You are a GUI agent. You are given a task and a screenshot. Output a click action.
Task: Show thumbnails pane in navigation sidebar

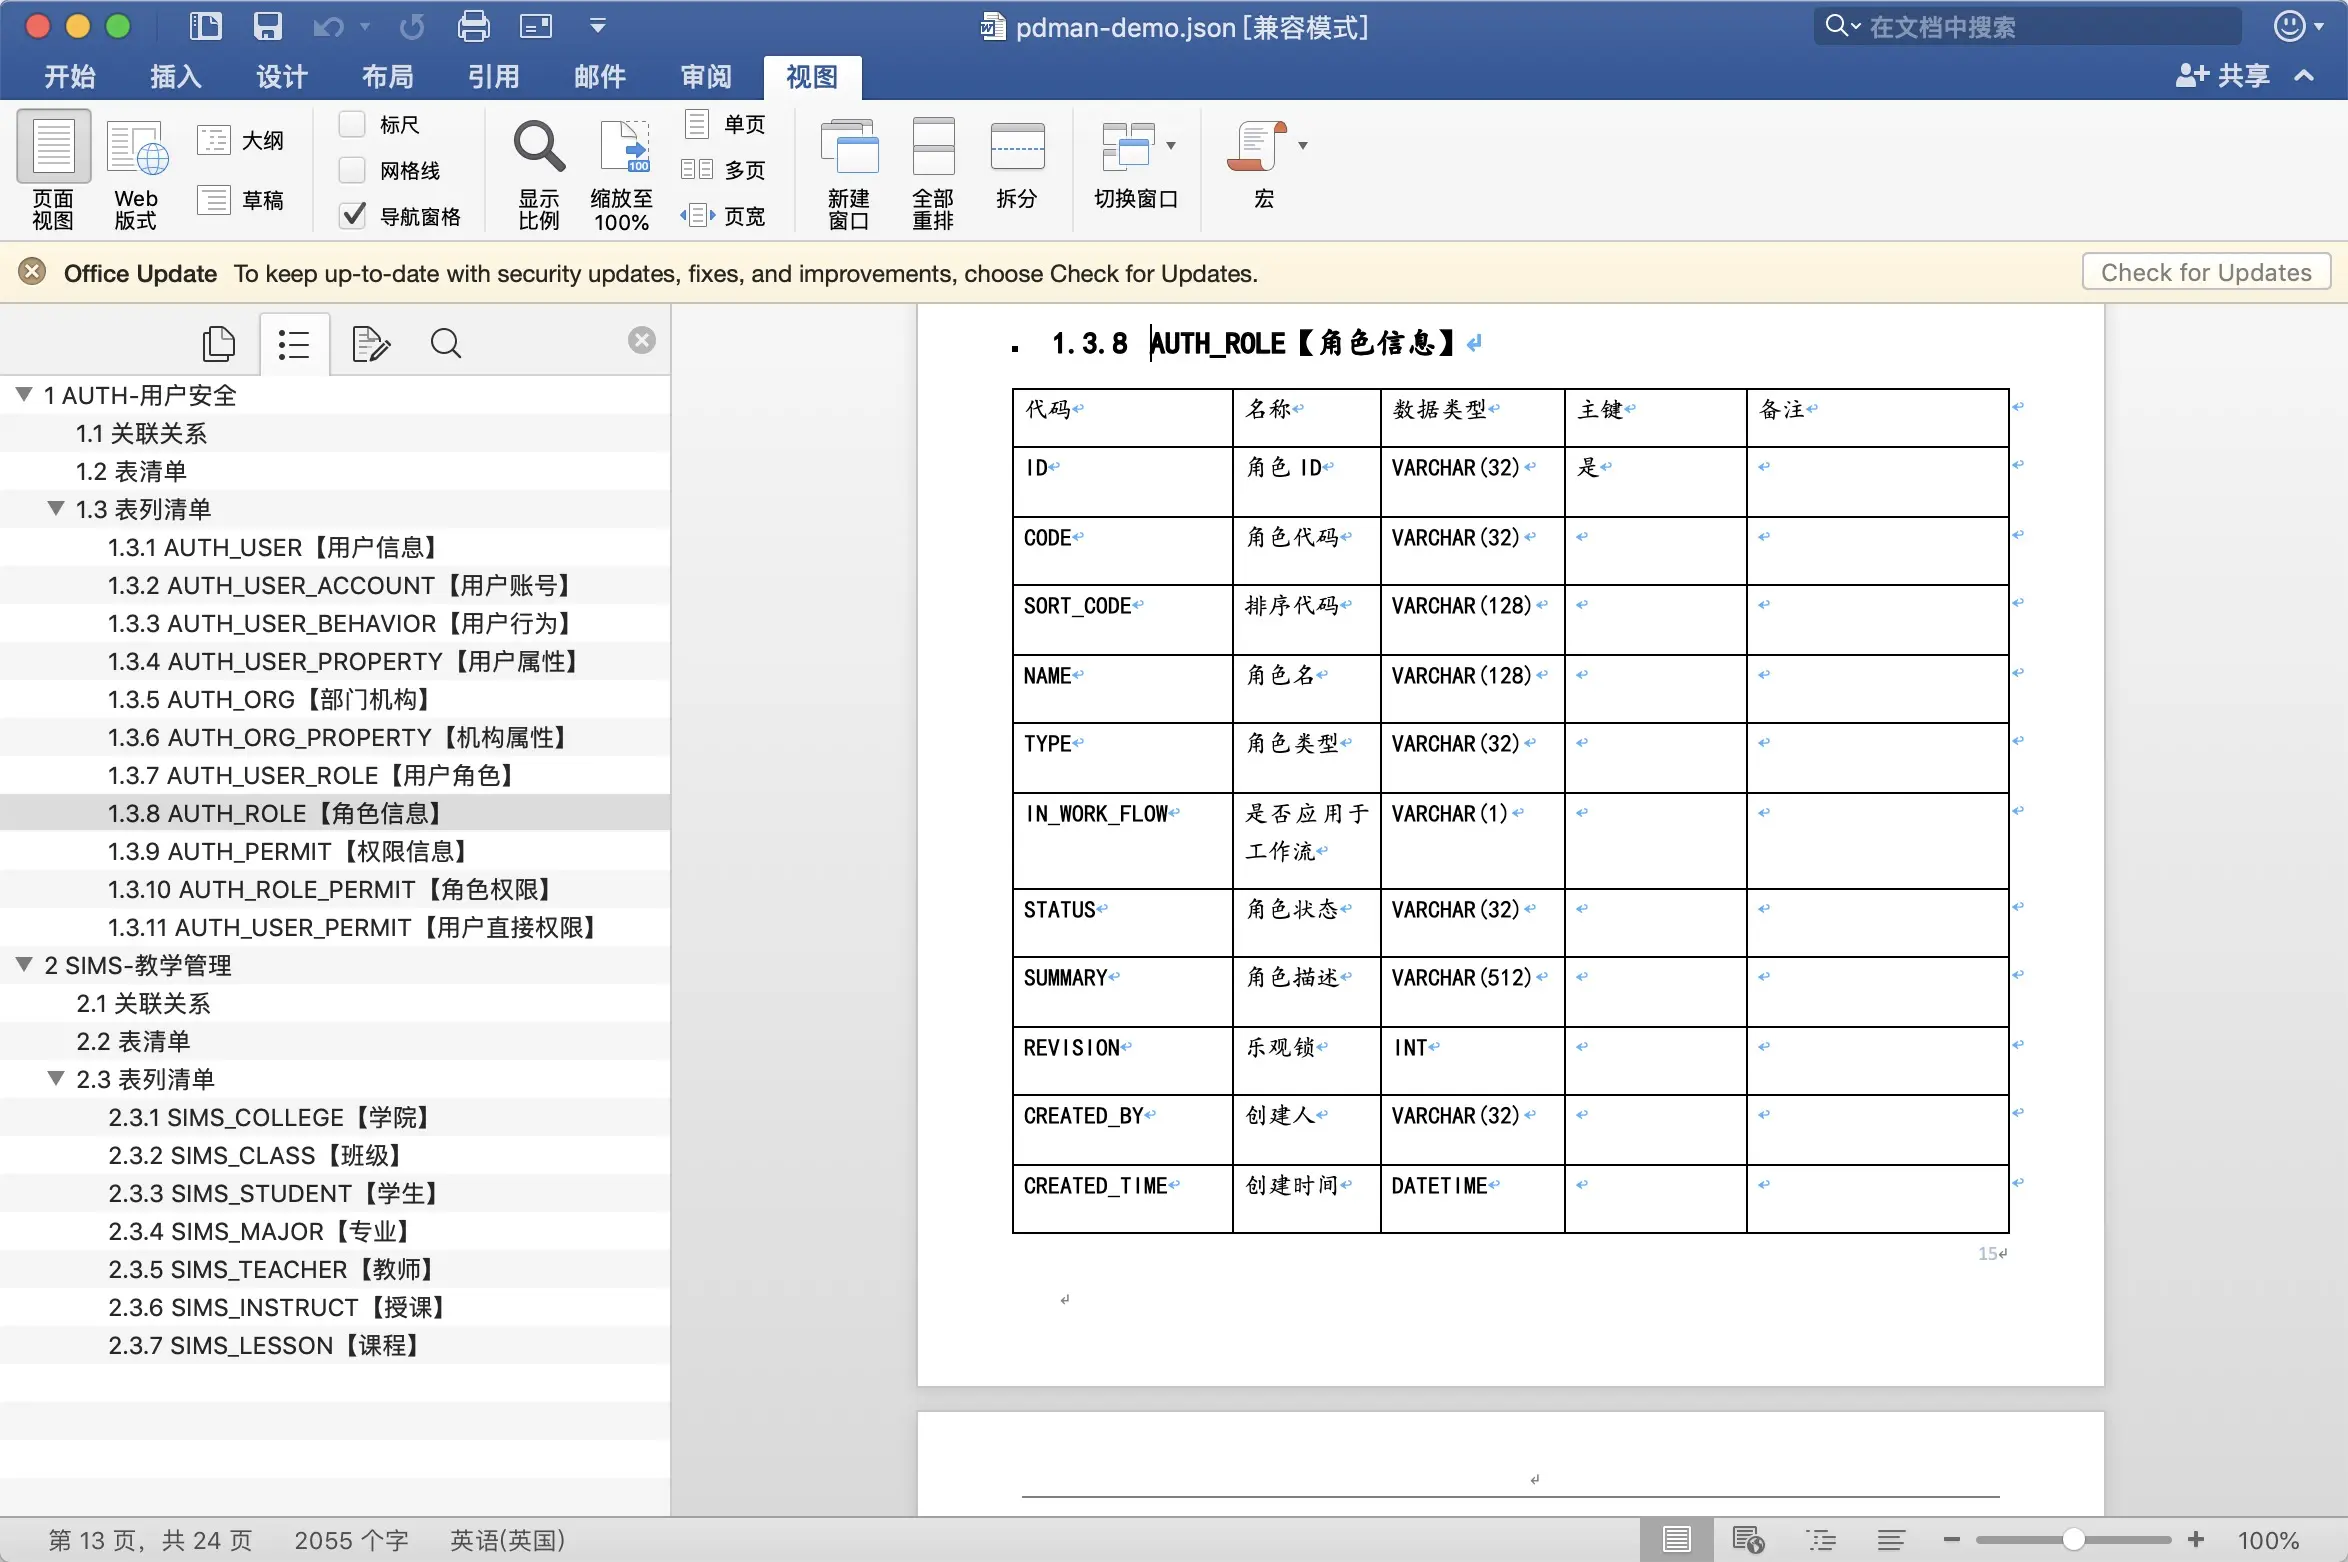(219, 344)
